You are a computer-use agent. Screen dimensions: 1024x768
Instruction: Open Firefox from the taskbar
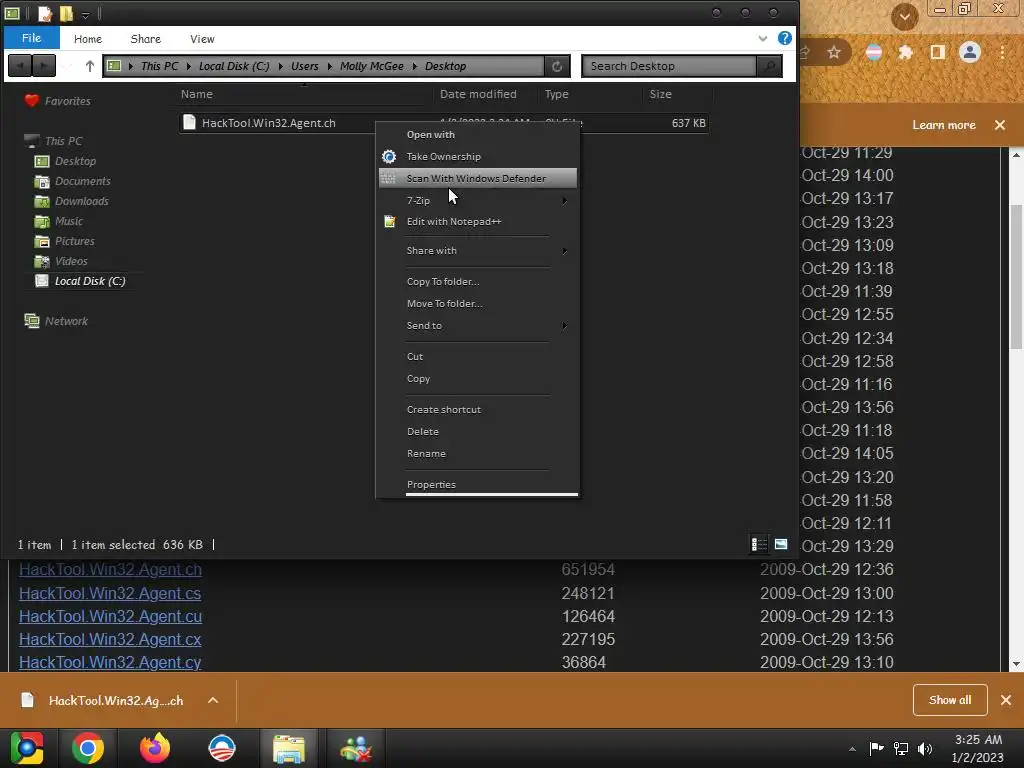click(155, 748)
